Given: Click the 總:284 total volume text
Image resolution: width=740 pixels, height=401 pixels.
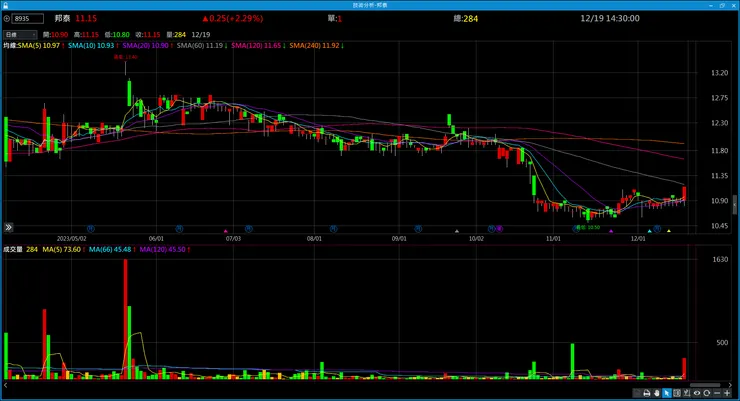Looking at the screenshot, I should point(465,19).
